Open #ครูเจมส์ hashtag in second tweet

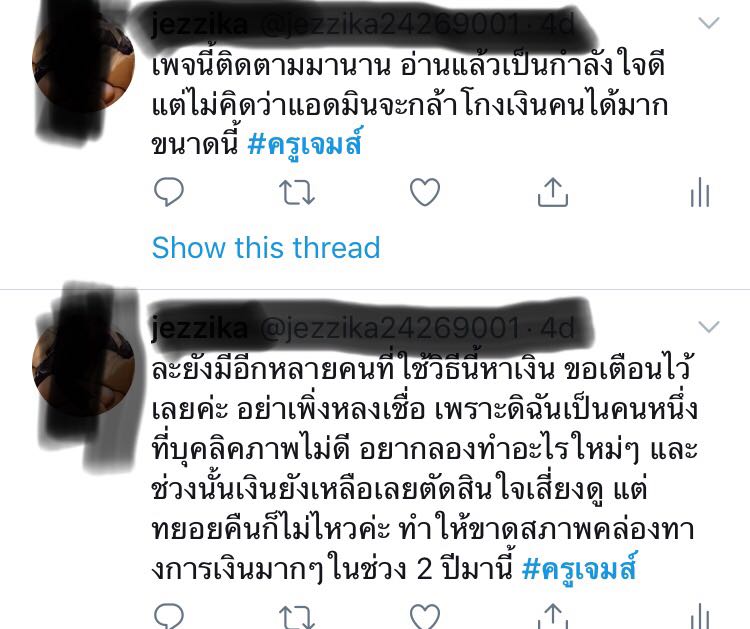tap(580, 568)
